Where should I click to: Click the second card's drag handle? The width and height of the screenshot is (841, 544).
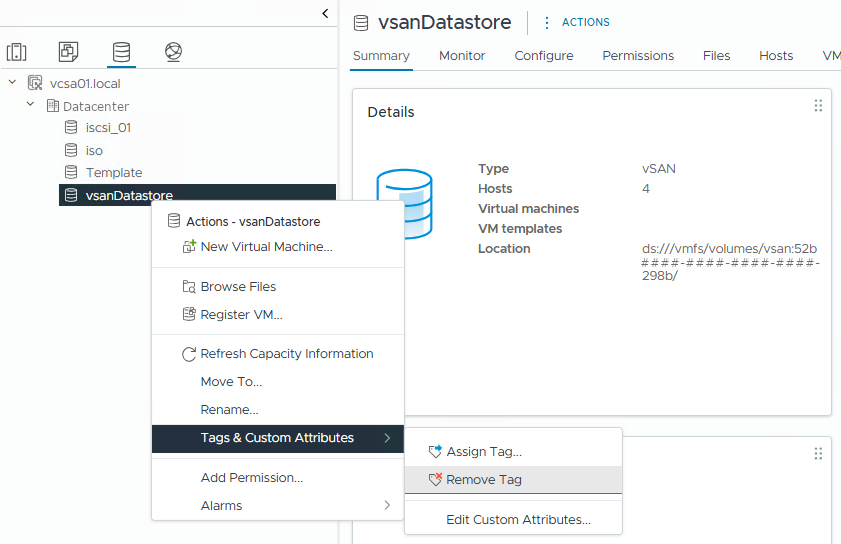coord(818,454)
